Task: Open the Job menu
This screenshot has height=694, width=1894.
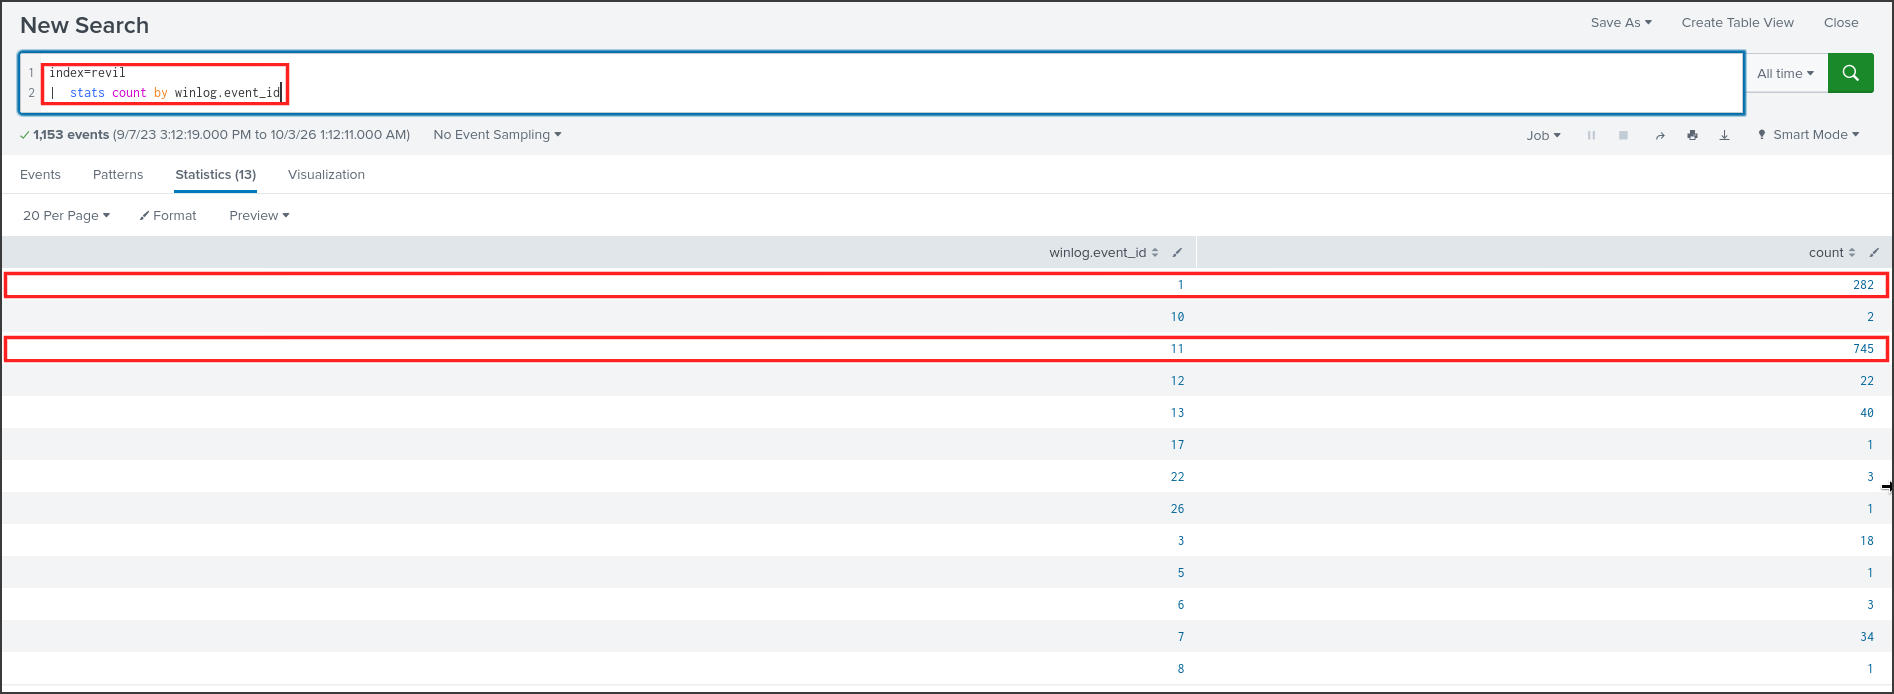Action: 1543,135
